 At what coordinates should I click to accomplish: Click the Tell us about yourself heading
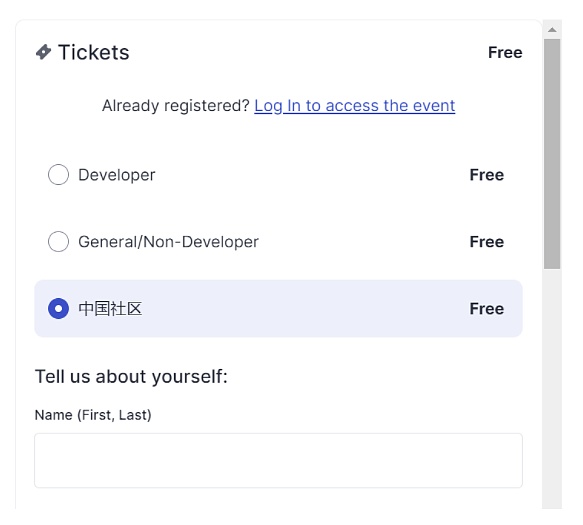coord(131,377)
